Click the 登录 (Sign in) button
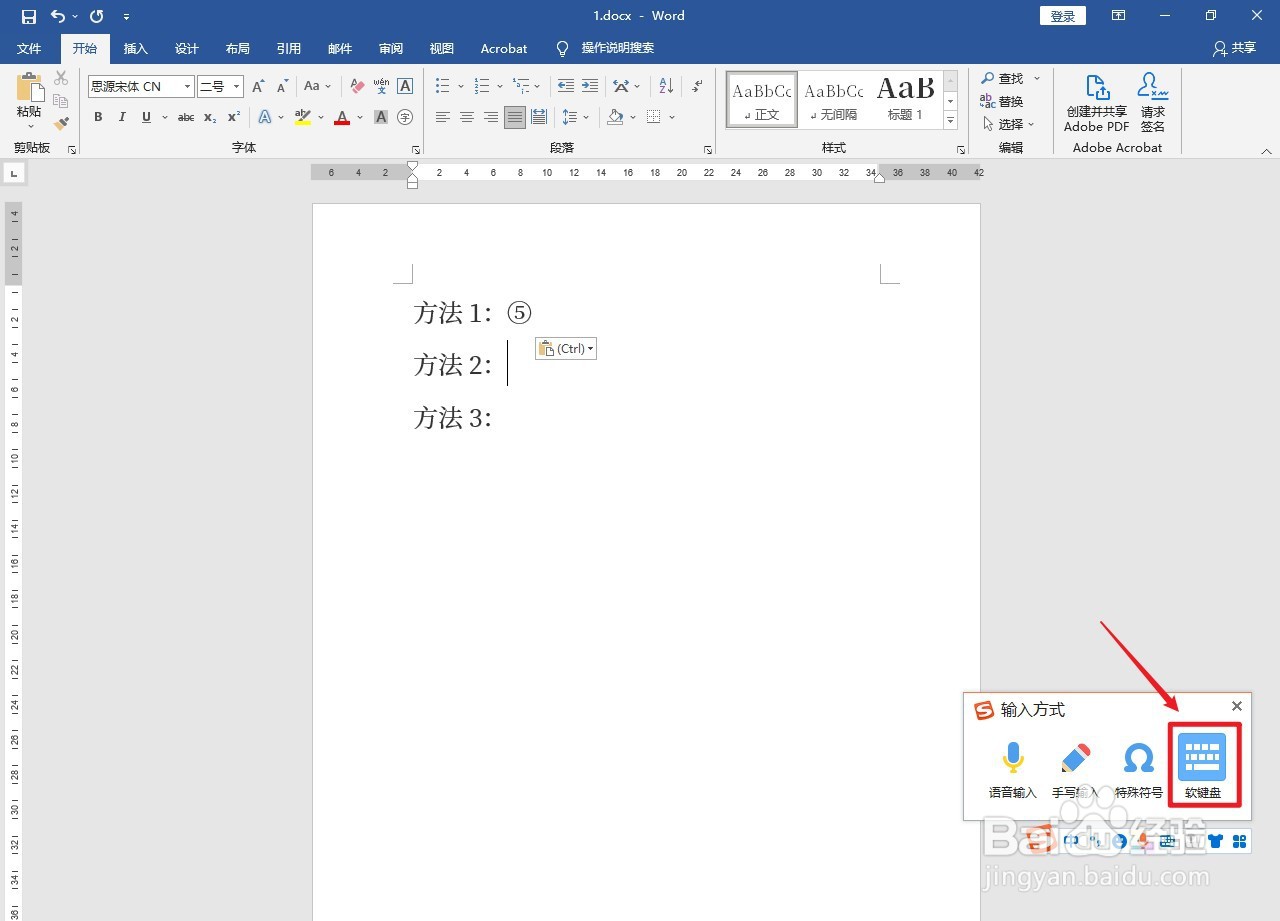 point(1063,16)
